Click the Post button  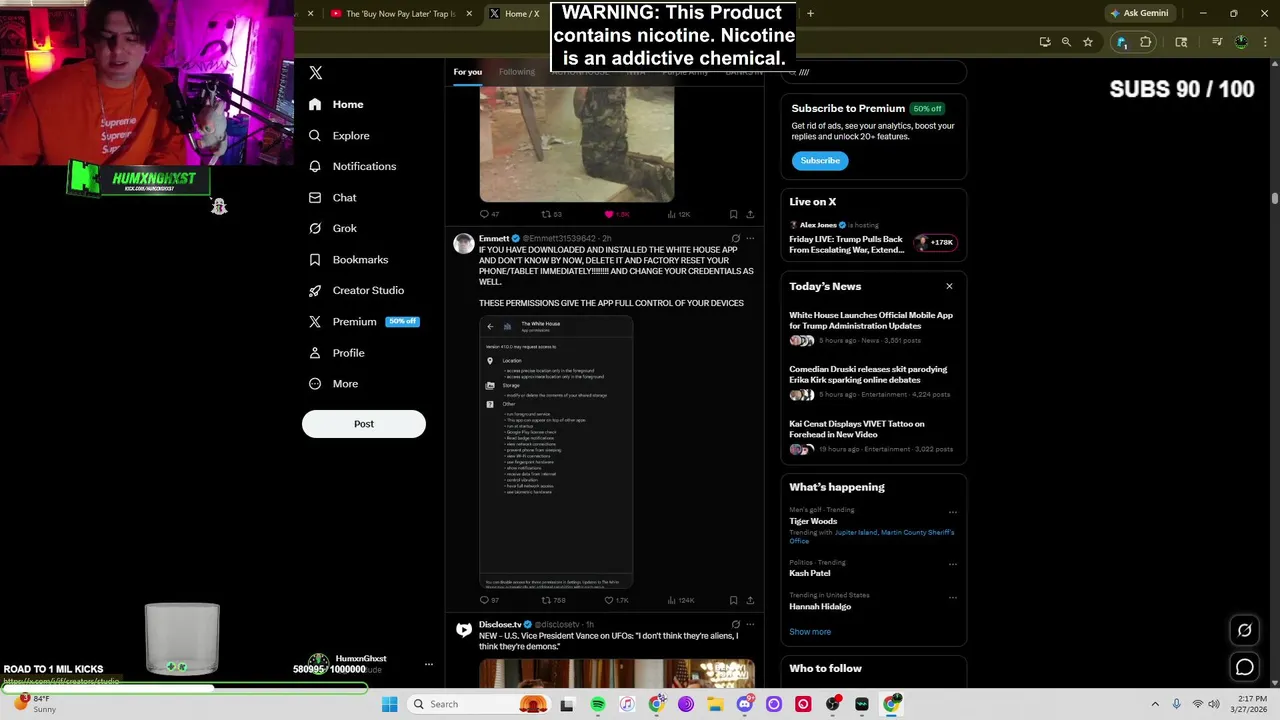coord(364,424)
